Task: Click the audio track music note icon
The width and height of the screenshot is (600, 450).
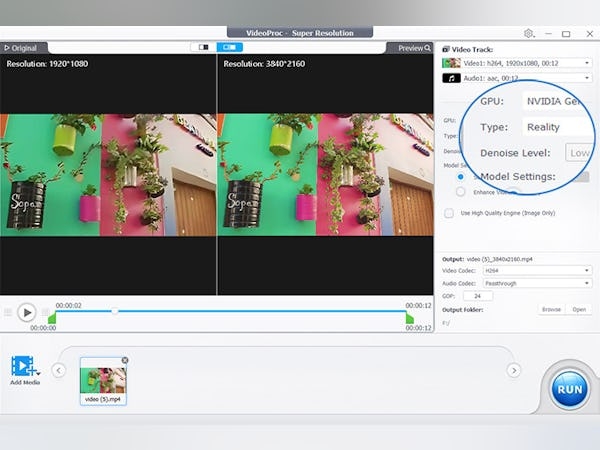Action: [x=451, y=78]
